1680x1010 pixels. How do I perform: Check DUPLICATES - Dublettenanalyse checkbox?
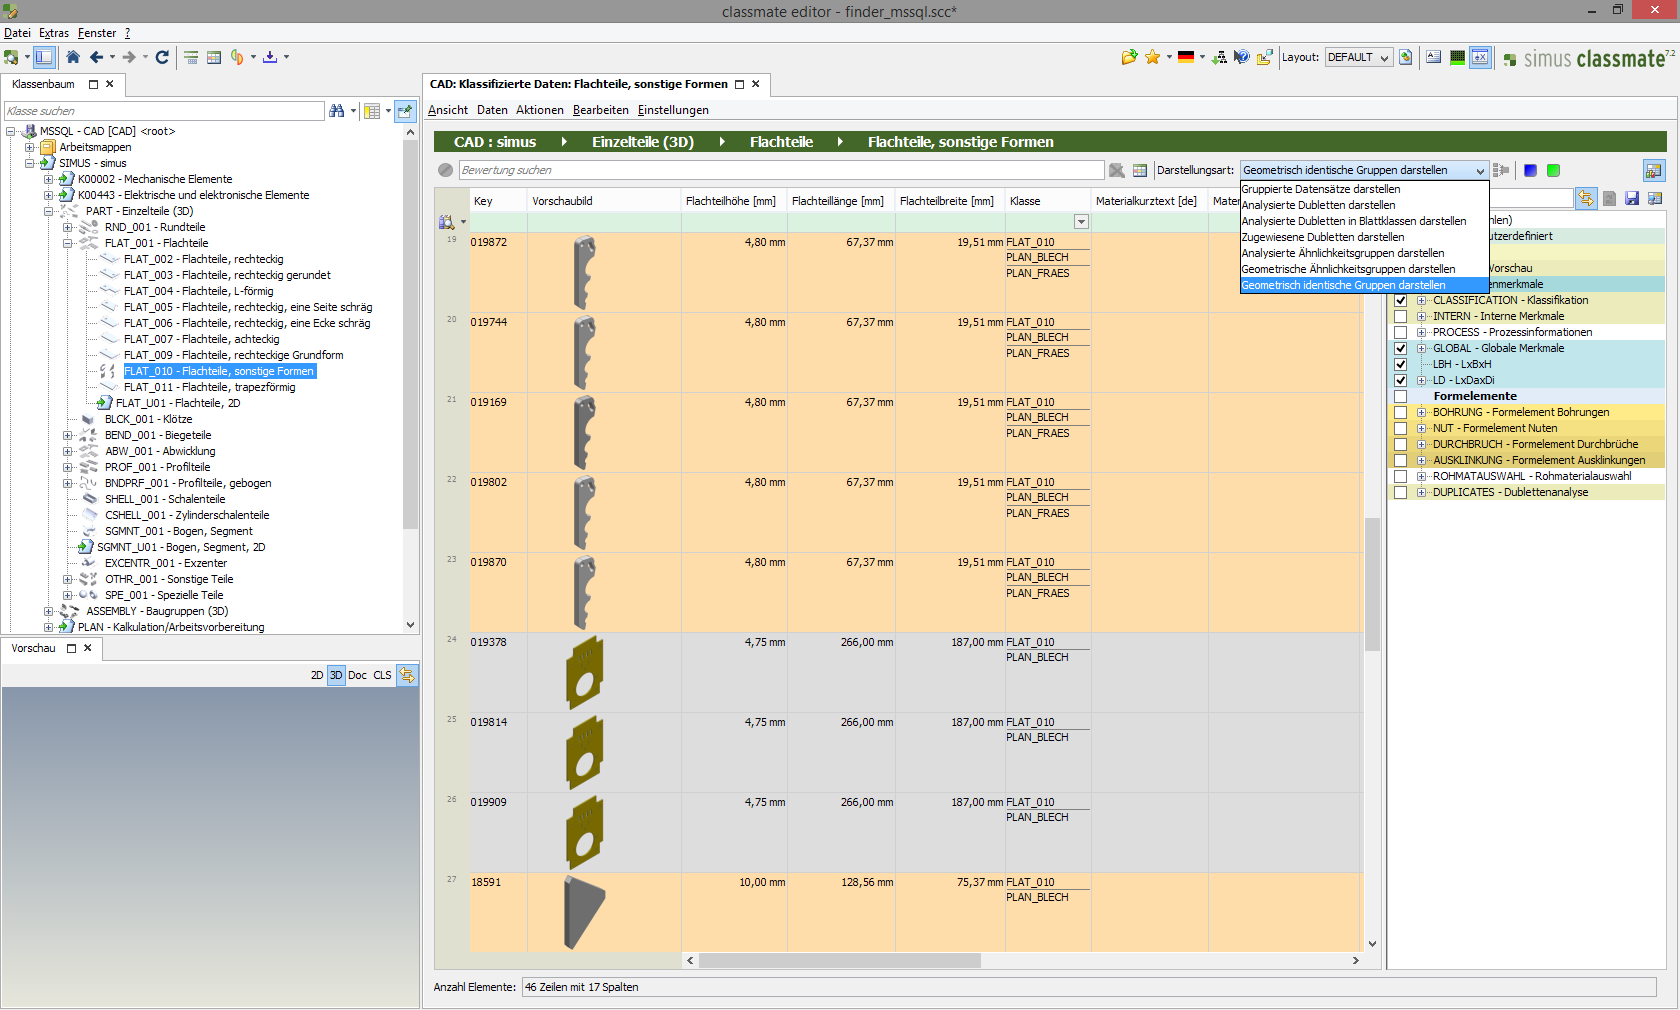pyautogui.click(x=1400, y=492)
